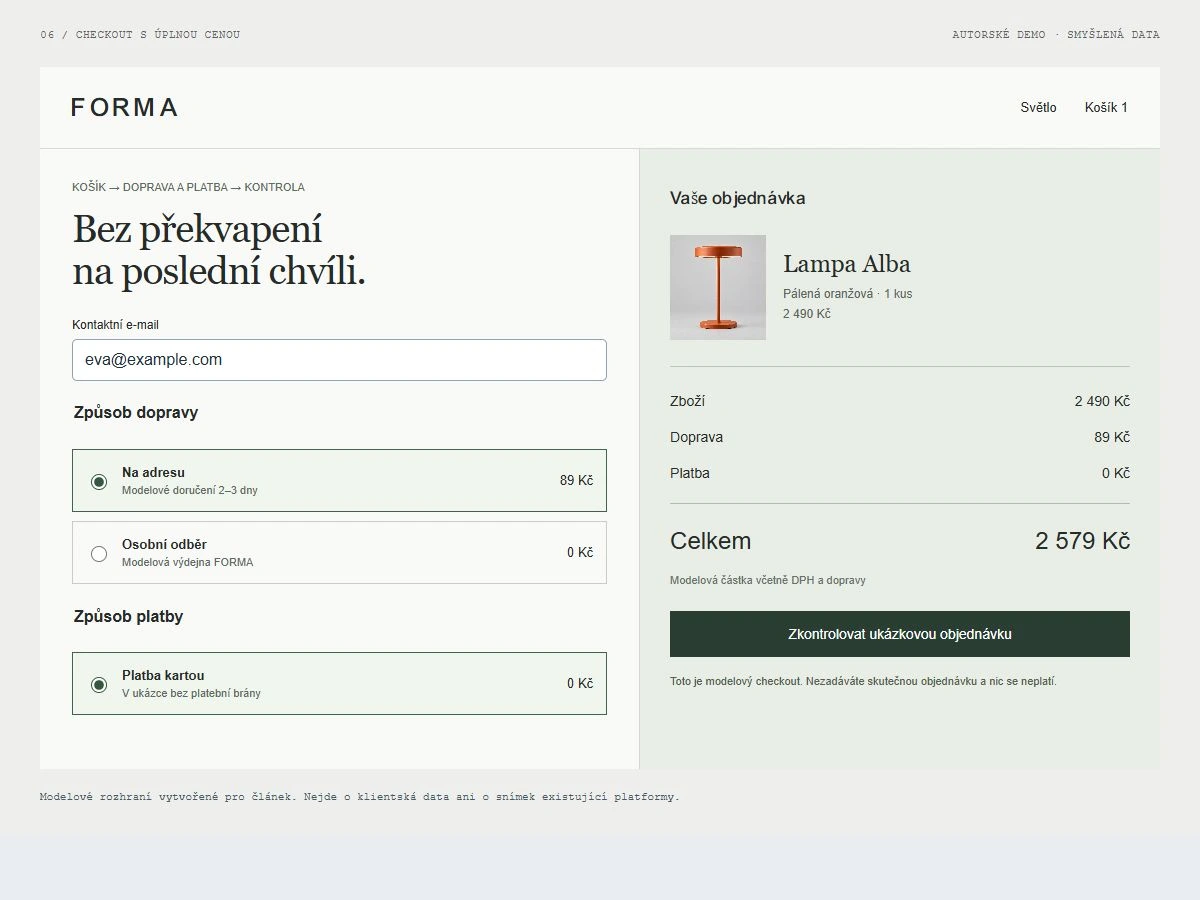This screenshot has width=1200, height=900.
Task: Choose the Osobní odběr radio option
Action: (x=99, y=553)
